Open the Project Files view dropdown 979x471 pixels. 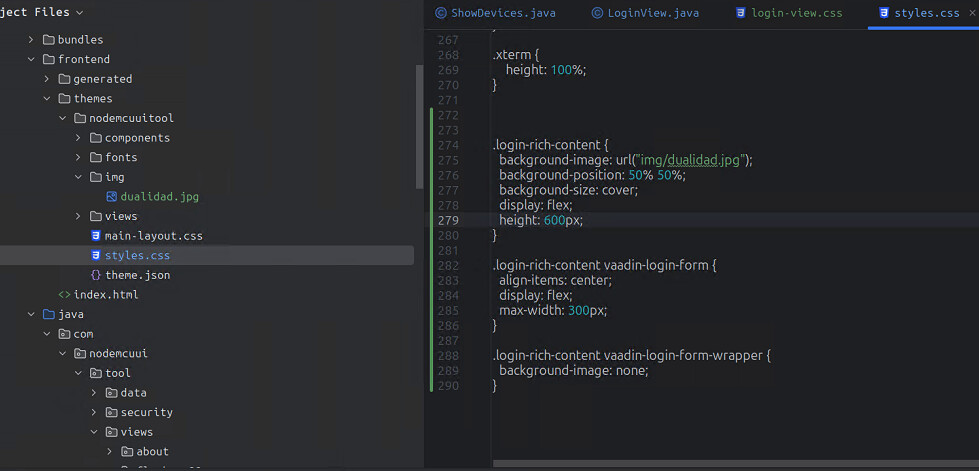[x=79, y=12]
